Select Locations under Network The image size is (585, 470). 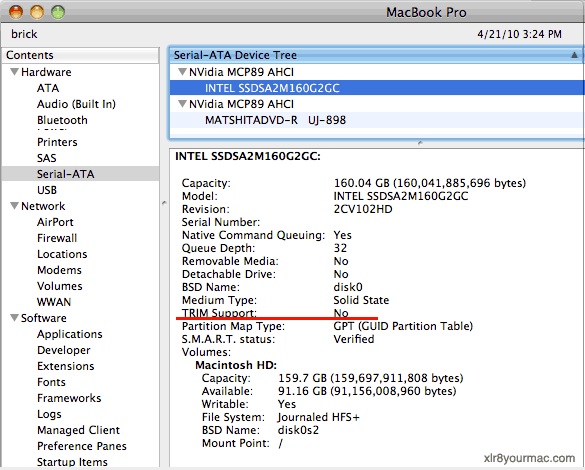(62, 254)
